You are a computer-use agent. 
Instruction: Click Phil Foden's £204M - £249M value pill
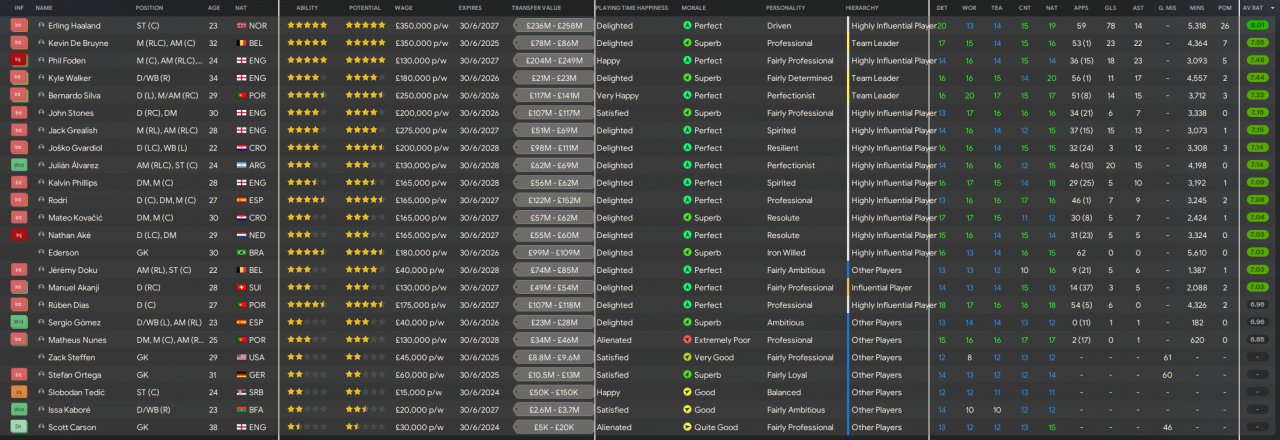coord(553,60)
